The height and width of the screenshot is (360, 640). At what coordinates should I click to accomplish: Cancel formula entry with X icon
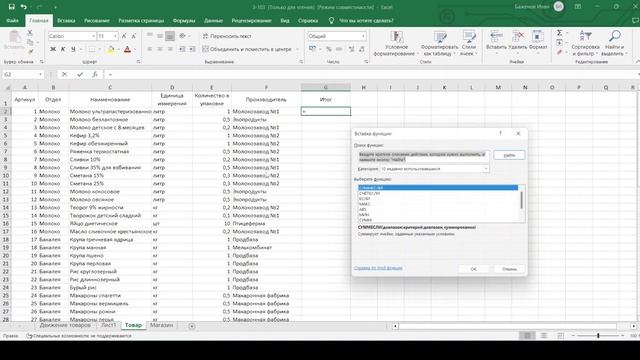pos(64,74)
